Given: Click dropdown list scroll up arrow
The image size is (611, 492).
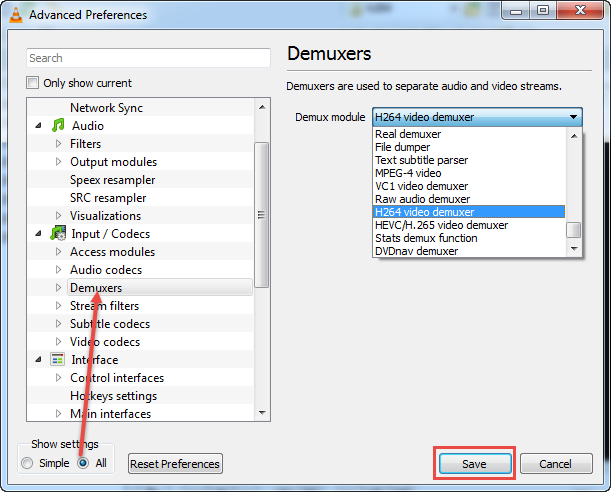Looking at the screenshot, I should point(574,136).
